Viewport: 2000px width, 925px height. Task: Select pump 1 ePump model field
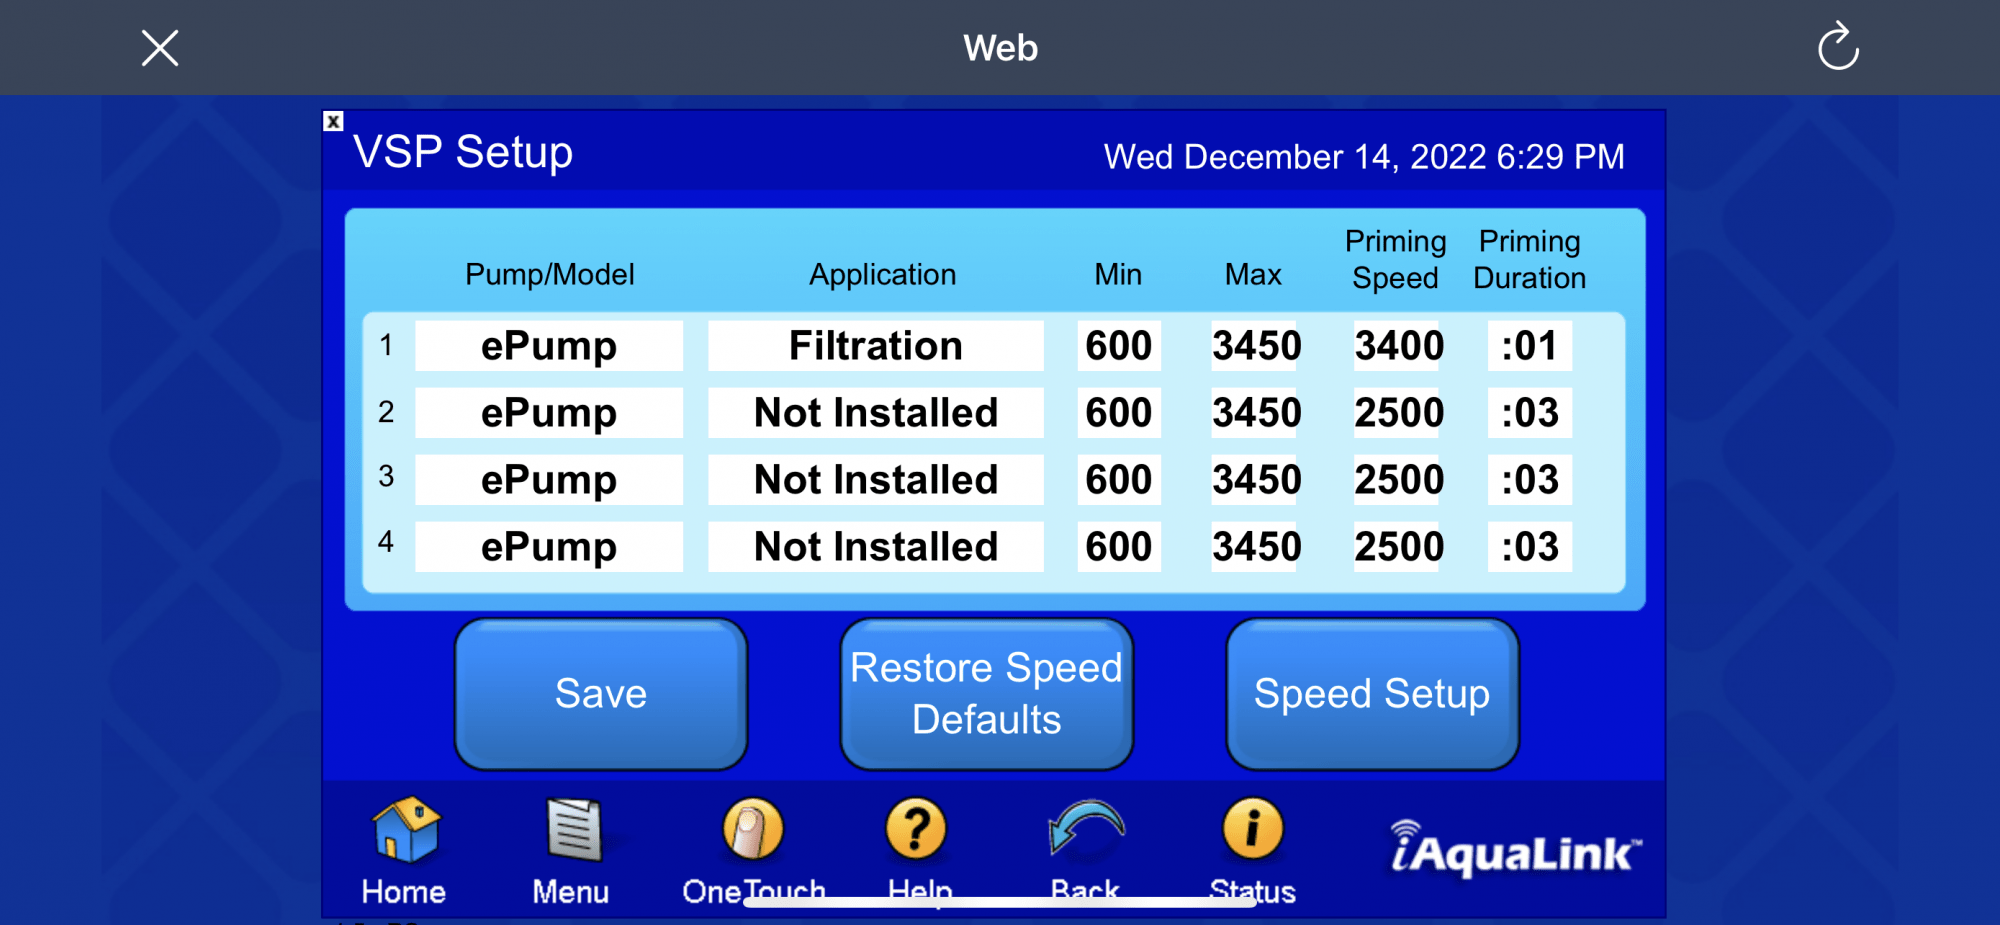[549, 346]
